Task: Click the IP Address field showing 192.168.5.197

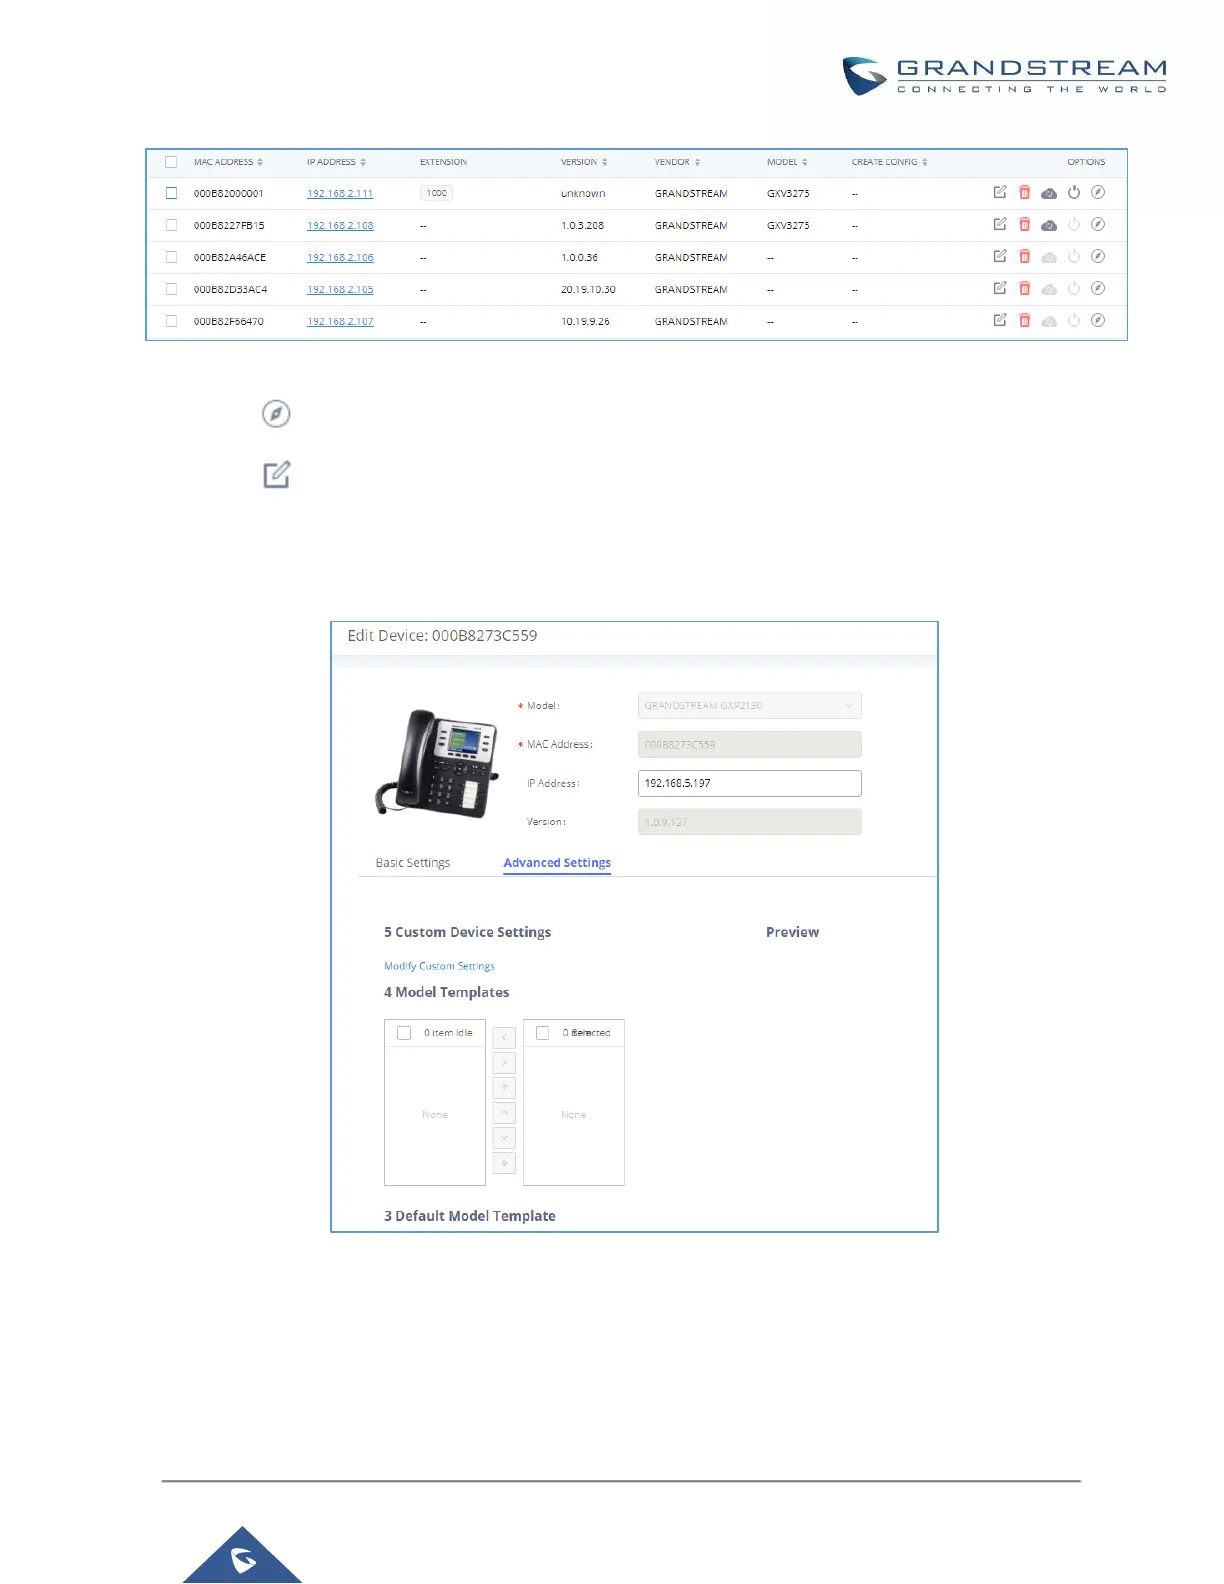Action: click(x=750, y=783)
